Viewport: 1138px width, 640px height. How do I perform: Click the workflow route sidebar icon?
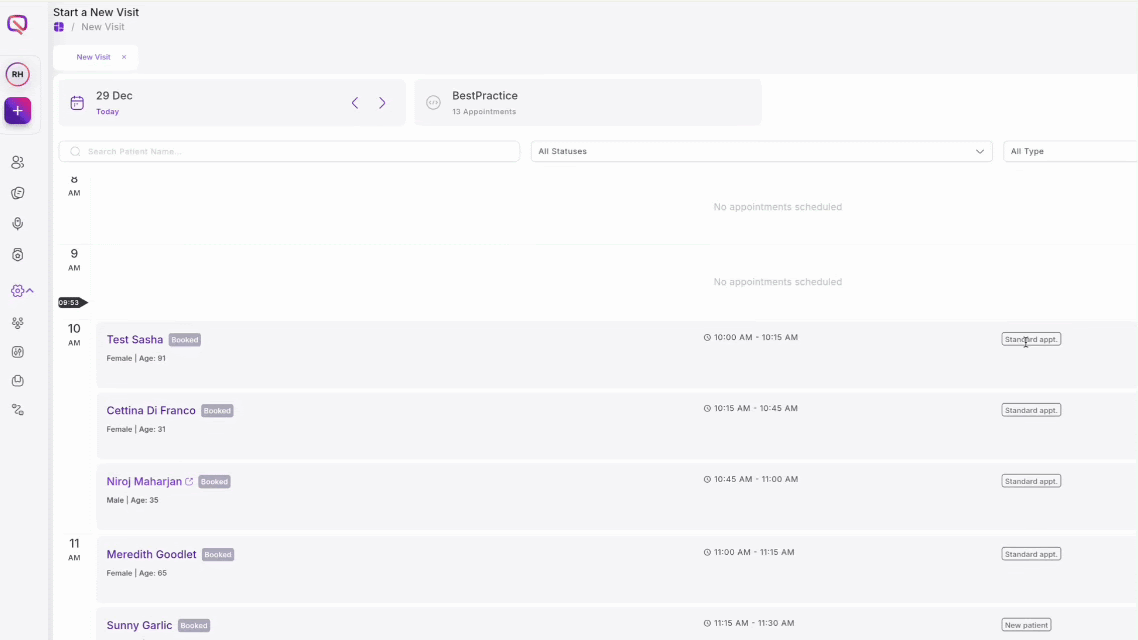(17, 410)
